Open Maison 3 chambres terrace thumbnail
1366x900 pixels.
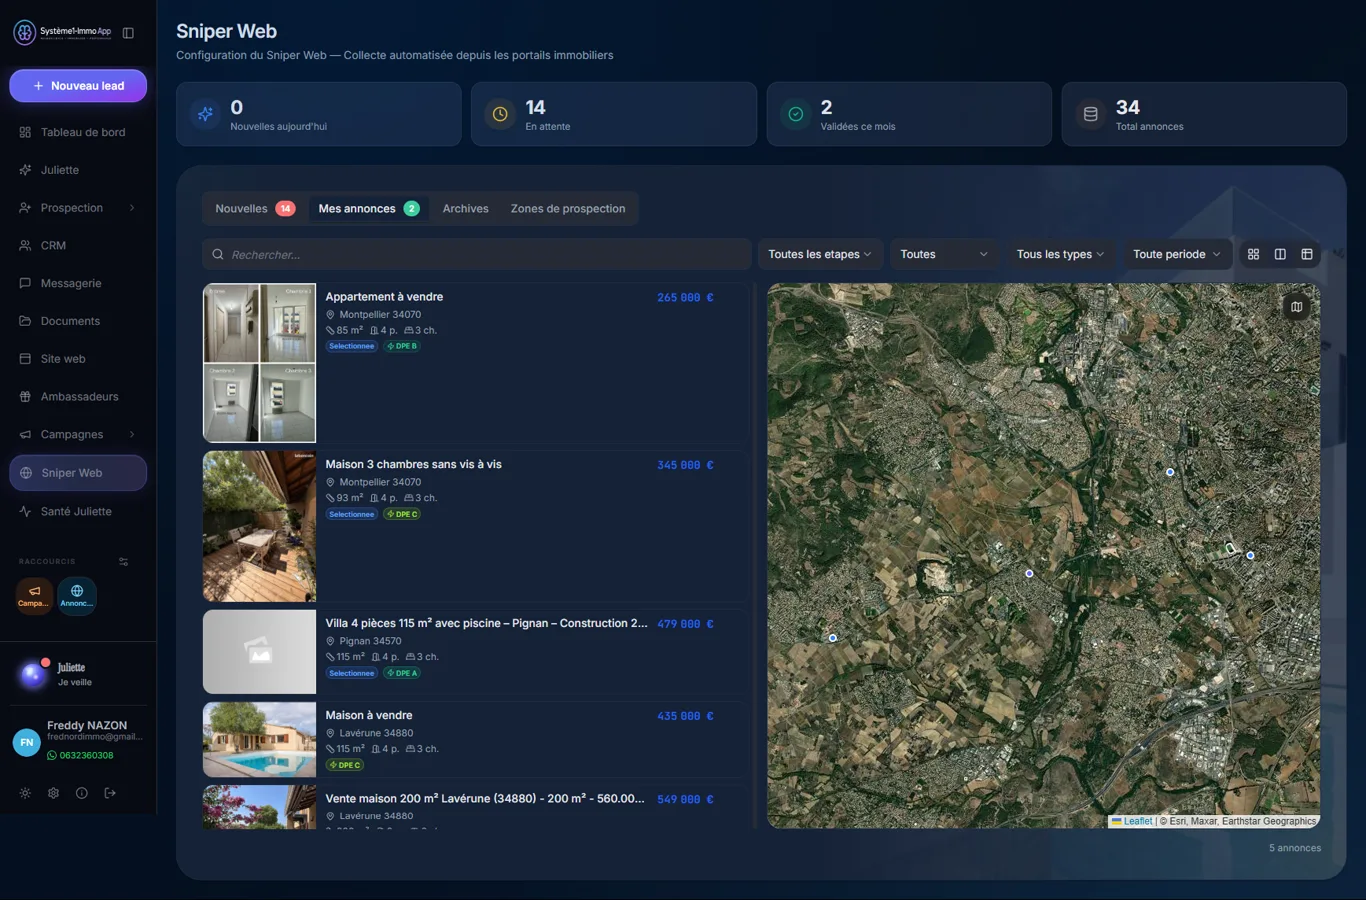tap(259, 526)
